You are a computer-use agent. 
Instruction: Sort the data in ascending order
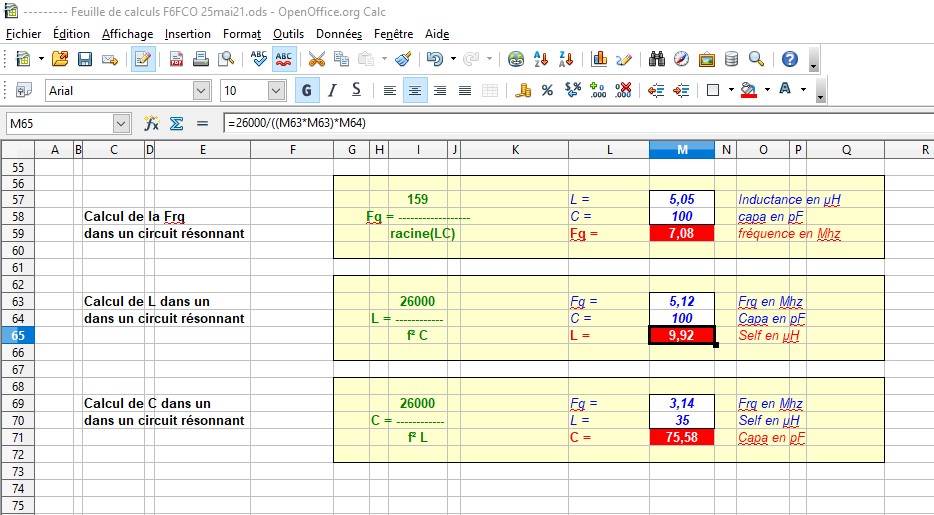tap(541, 59)
